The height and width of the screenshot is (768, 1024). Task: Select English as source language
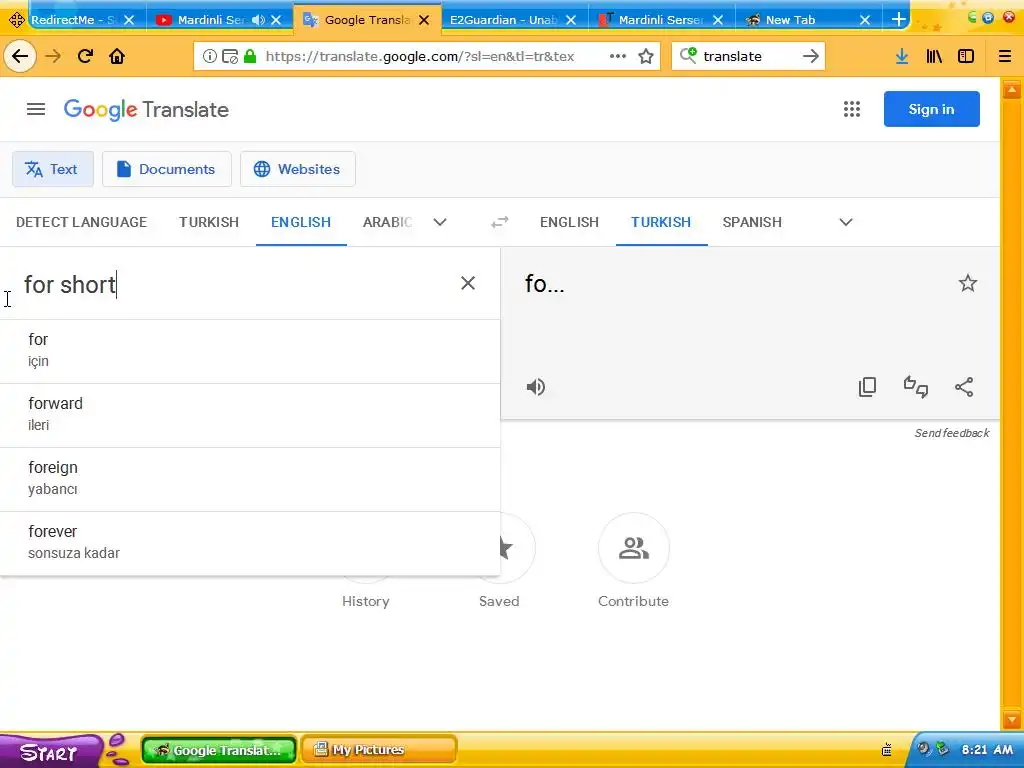pyautogui.click(x=301, y=222)
